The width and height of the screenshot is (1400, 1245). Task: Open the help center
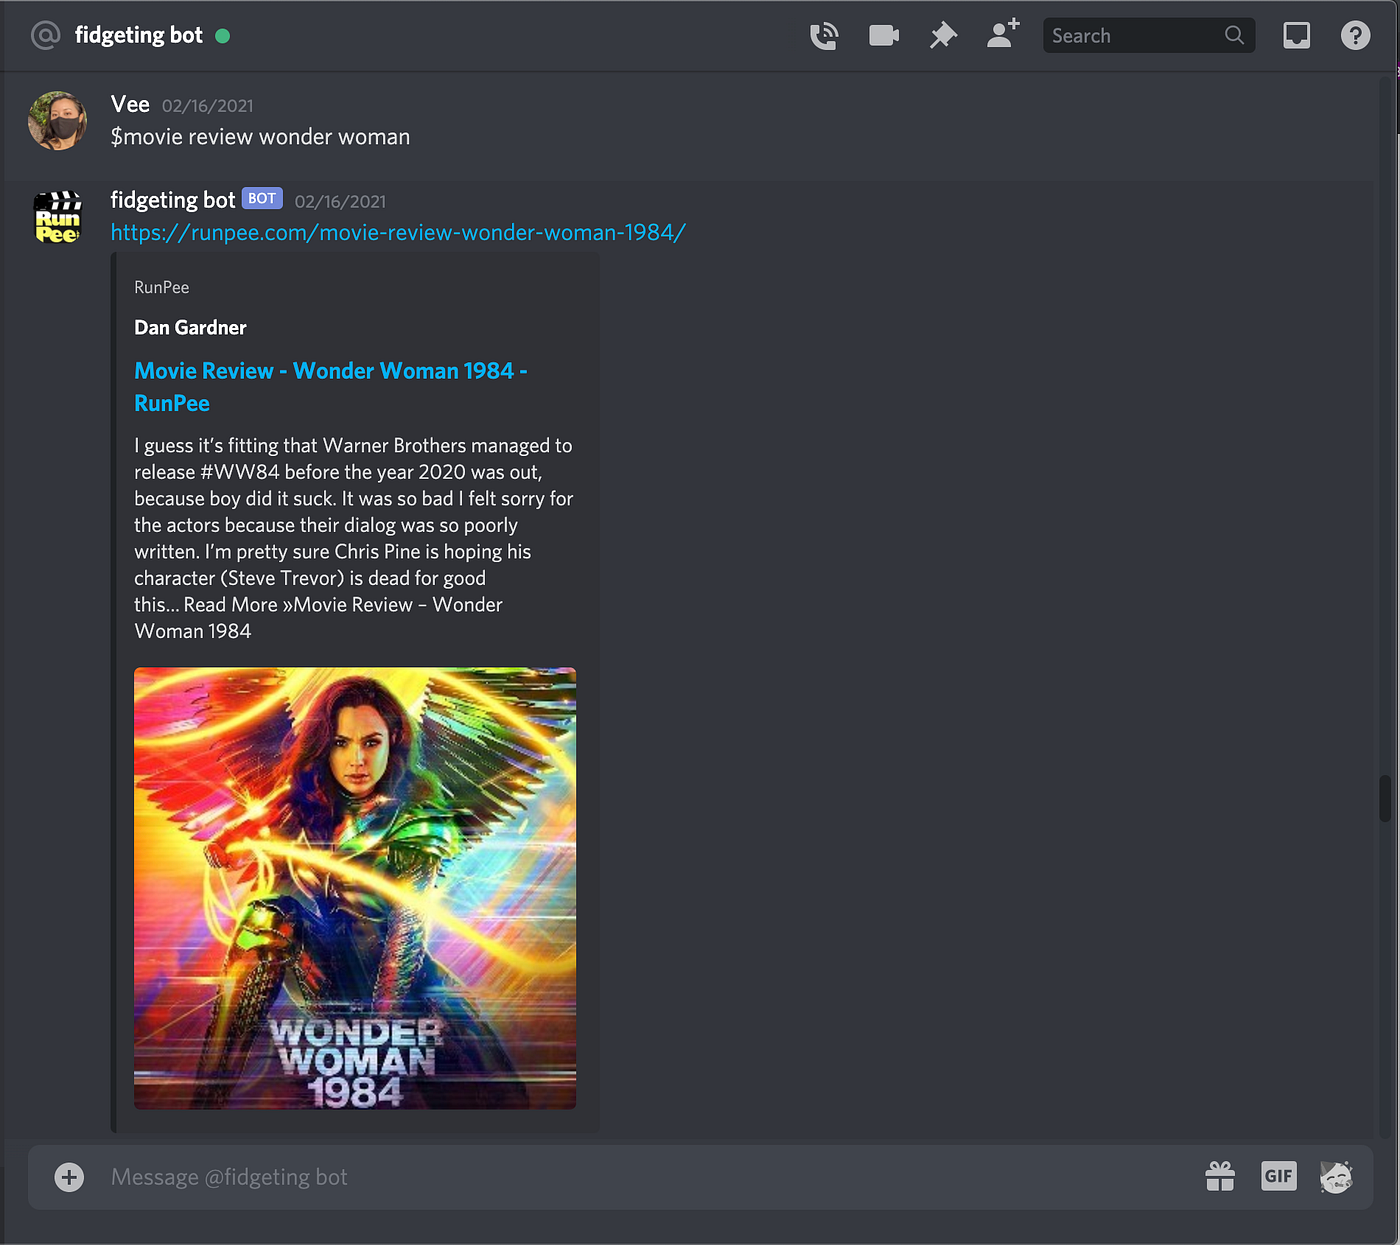click(x=1355, y=35)
